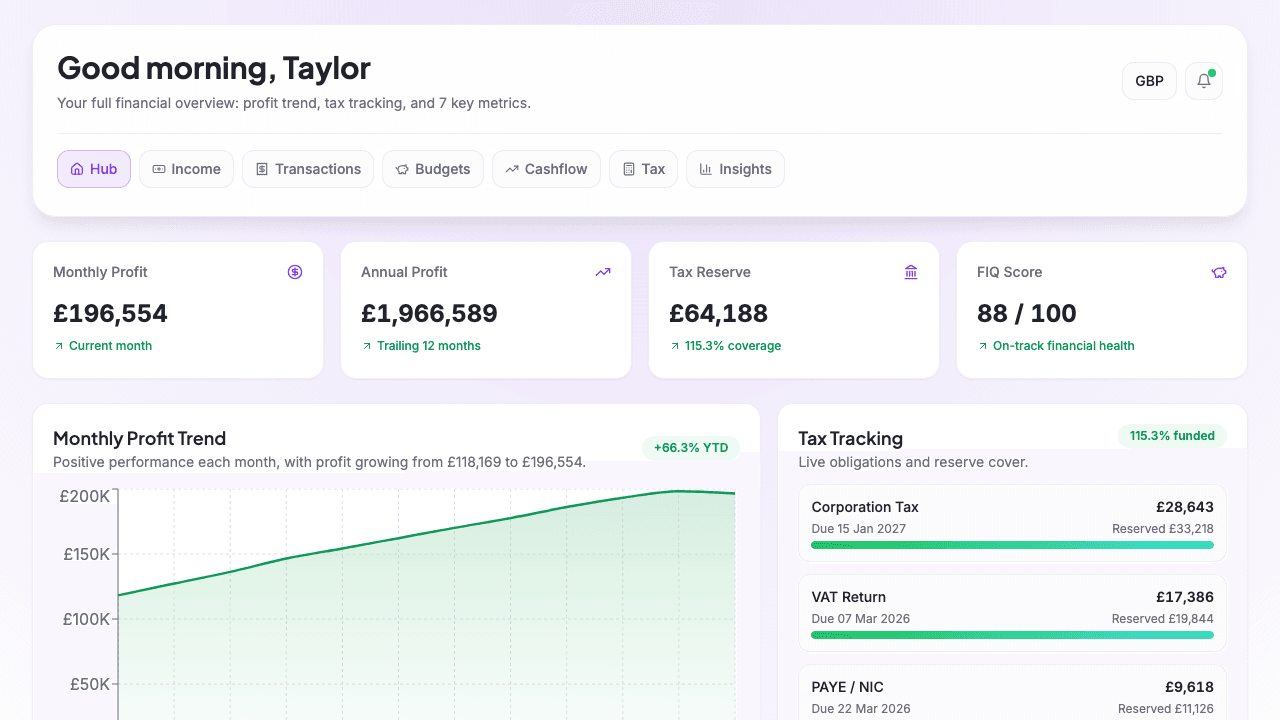
Task: Open the Cashflow tab
Action: [546, 169]
